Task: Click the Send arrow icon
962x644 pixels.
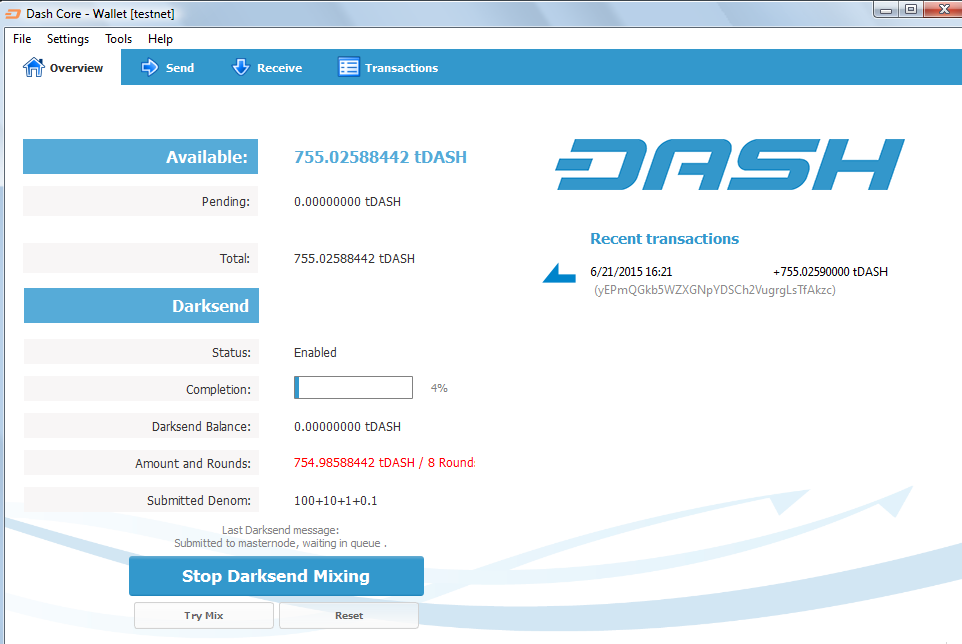Action: [x=149, y=67]
